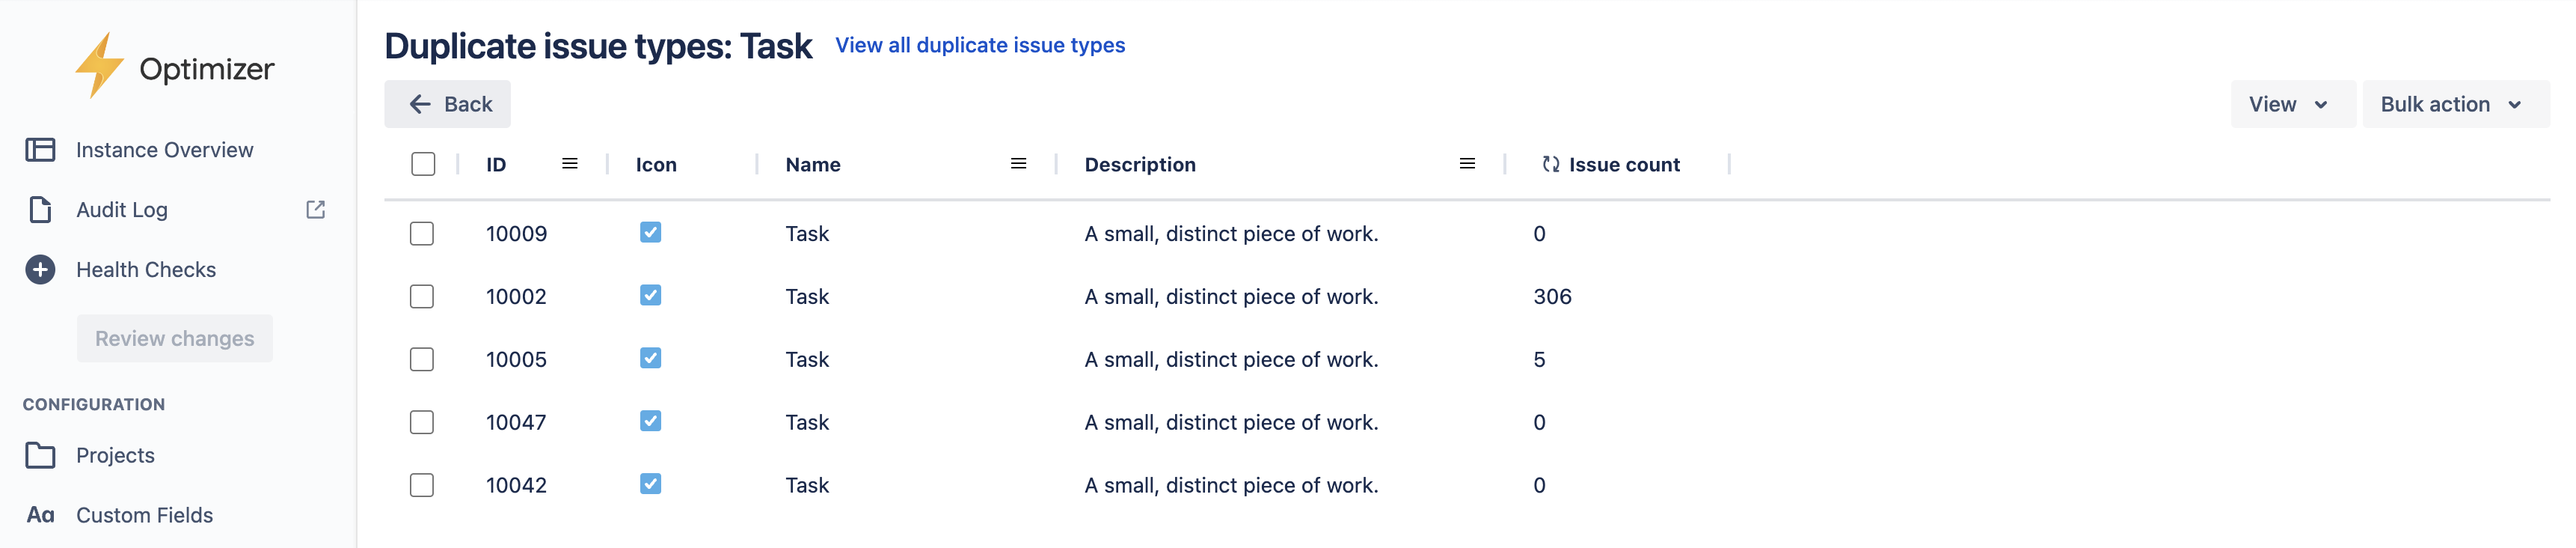This screenshot has width=2576, height=548.
Task: Tick the checkbox for row 10042
Action: click(422, 485)
